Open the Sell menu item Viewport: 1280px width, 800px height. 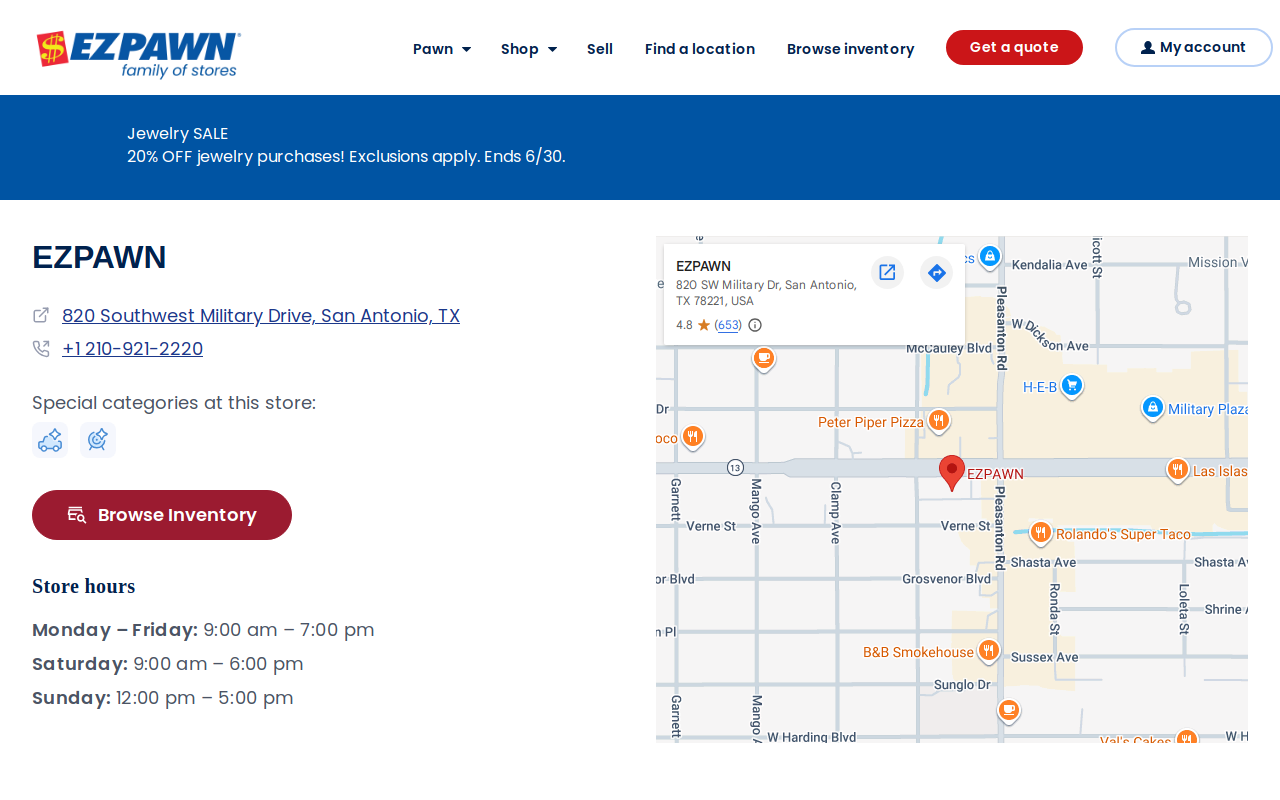pyautogui.click(x=600, y=49)
